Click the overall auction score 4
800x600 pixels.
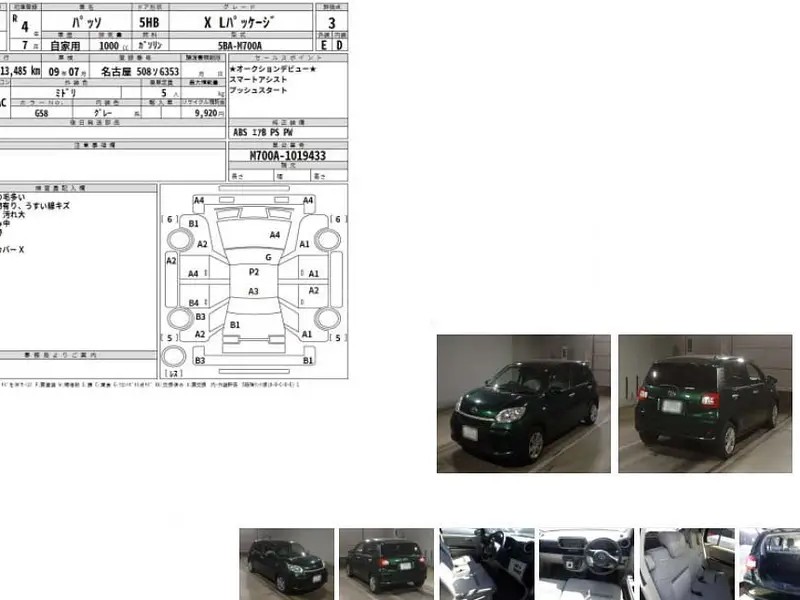click(24, 27)
